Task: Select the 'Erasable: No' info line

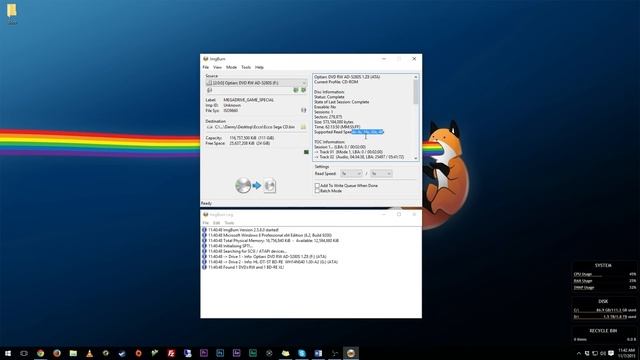Action: [x=325, y=107]
